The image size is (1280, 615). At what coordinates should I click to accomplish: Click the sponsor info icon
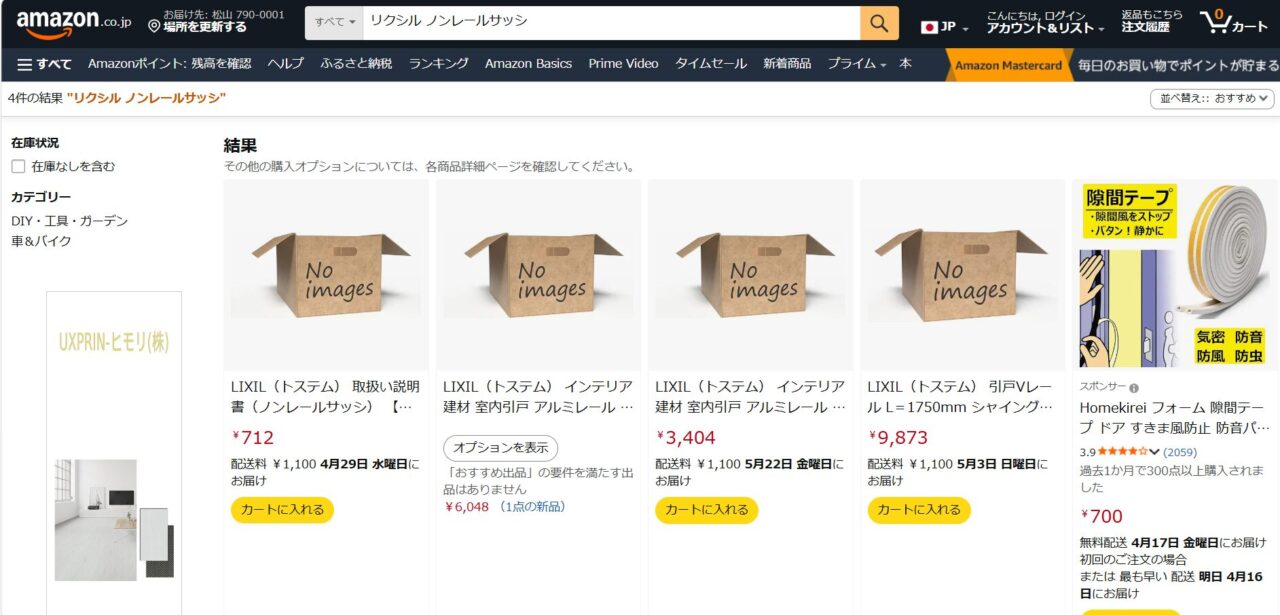tap(1134, 387)
